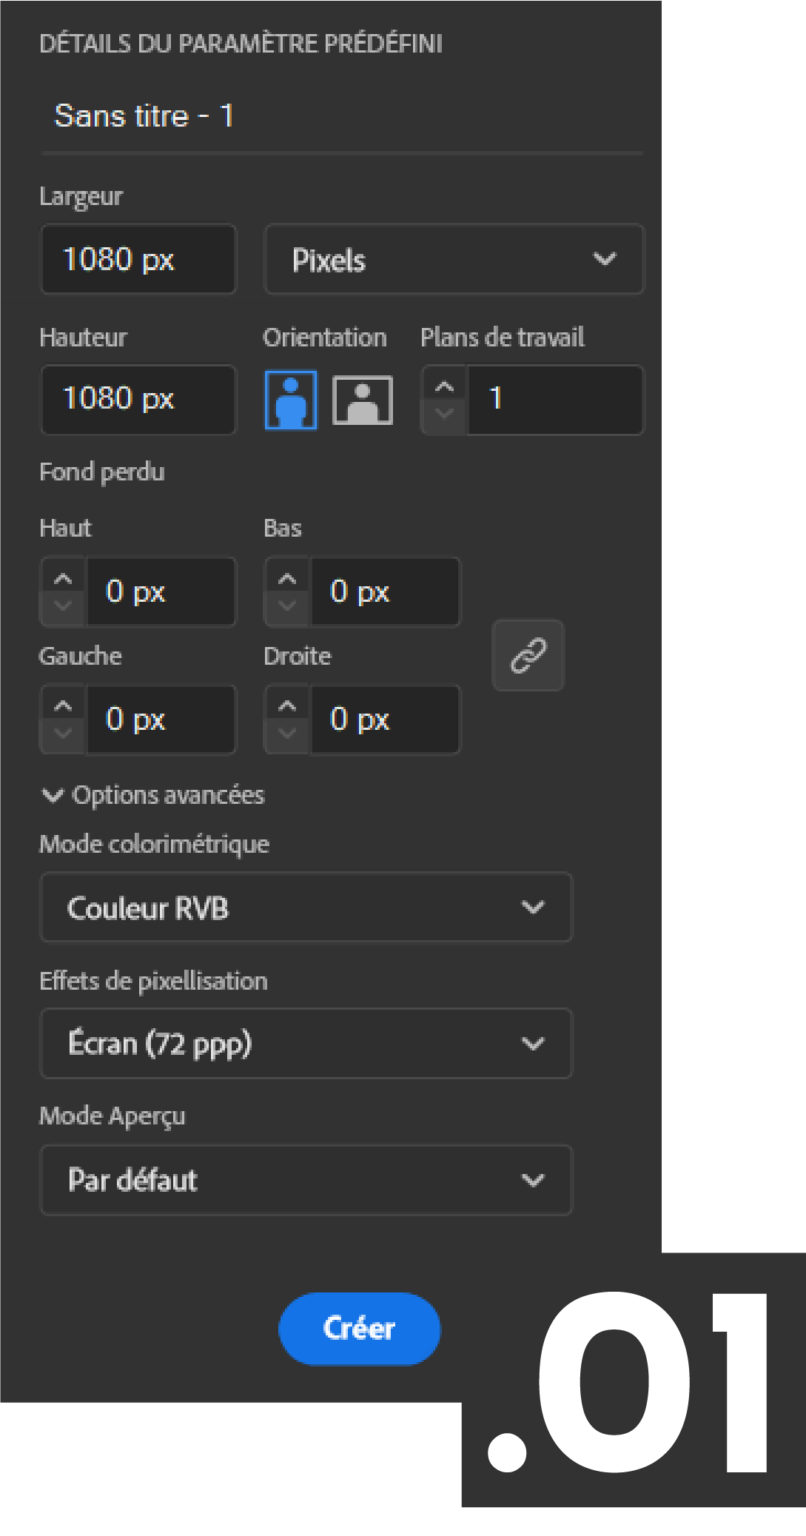This screenshot has height=1536, width=806.
Task: Click the bleed values link icon
Action: click(x=528, y=655)
